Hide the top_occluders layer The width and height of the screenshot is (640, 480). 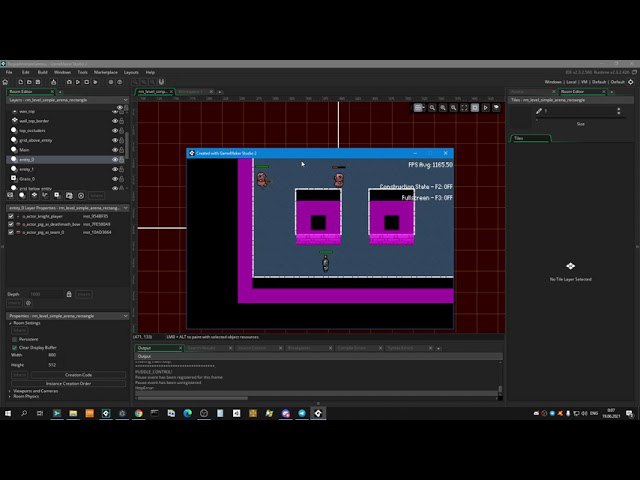(115, 131)
